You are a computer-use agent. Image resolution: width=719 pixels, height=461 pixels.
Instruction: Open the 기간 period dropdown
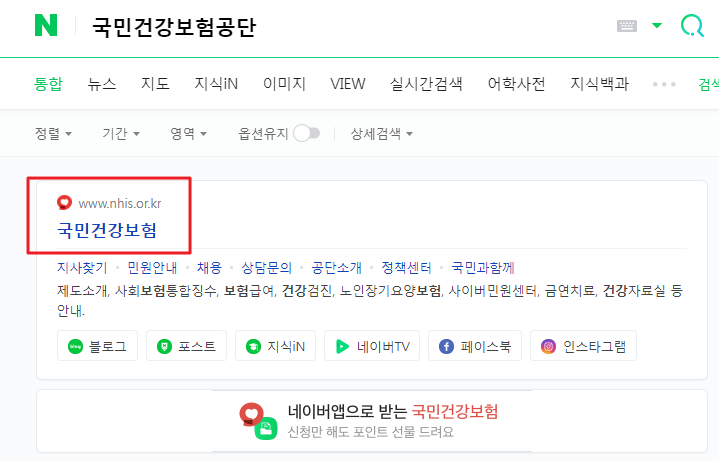121,133
